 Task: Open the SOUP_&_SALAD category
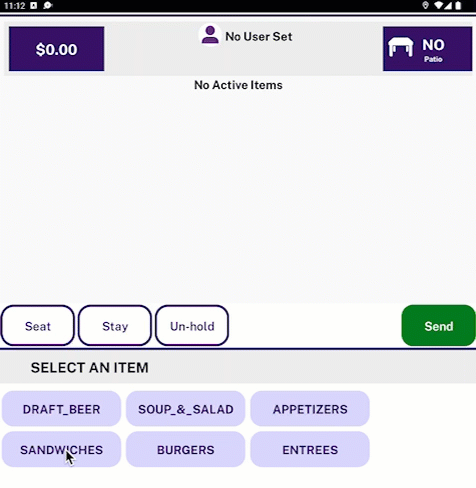[186, 409]
